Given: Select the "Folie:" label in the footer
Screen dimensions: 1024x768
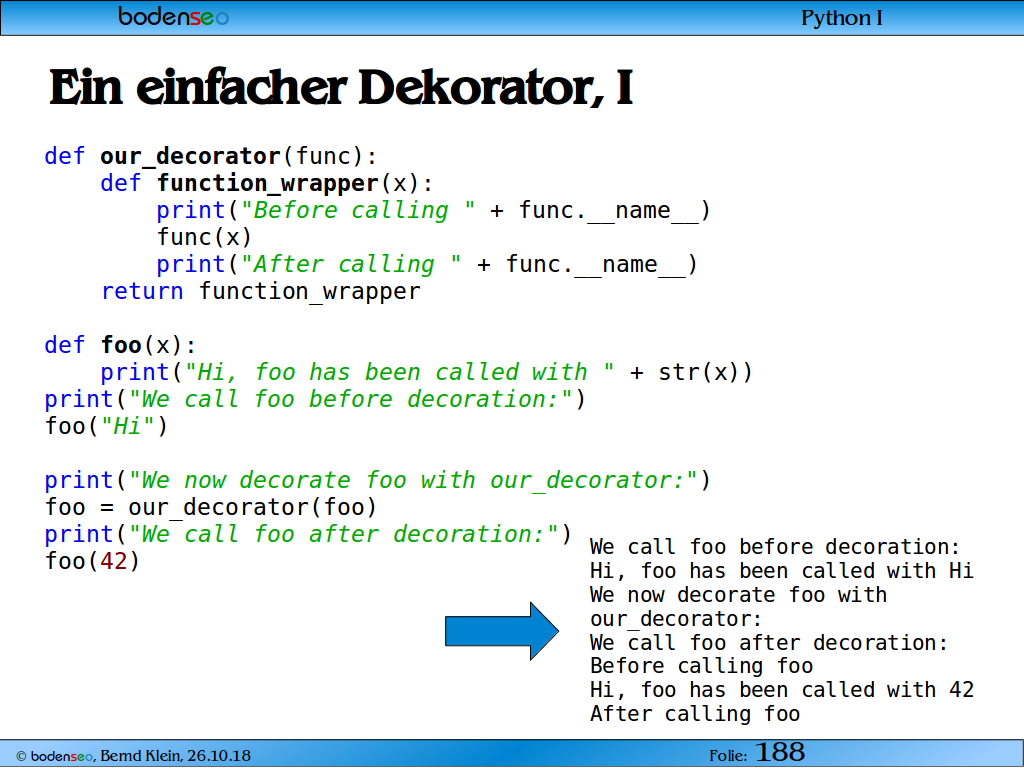Looking at the screenshot, I should point(728,756).
